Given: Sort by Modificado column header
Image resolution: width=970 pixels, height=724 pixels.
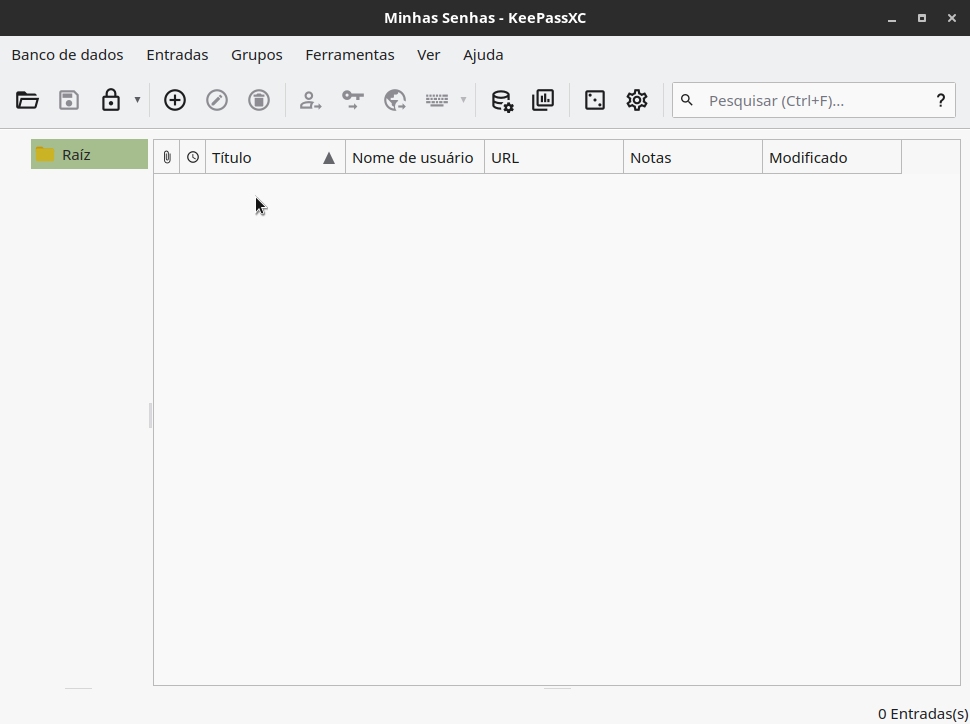Looking at the screenshot, I should [832, 157].
